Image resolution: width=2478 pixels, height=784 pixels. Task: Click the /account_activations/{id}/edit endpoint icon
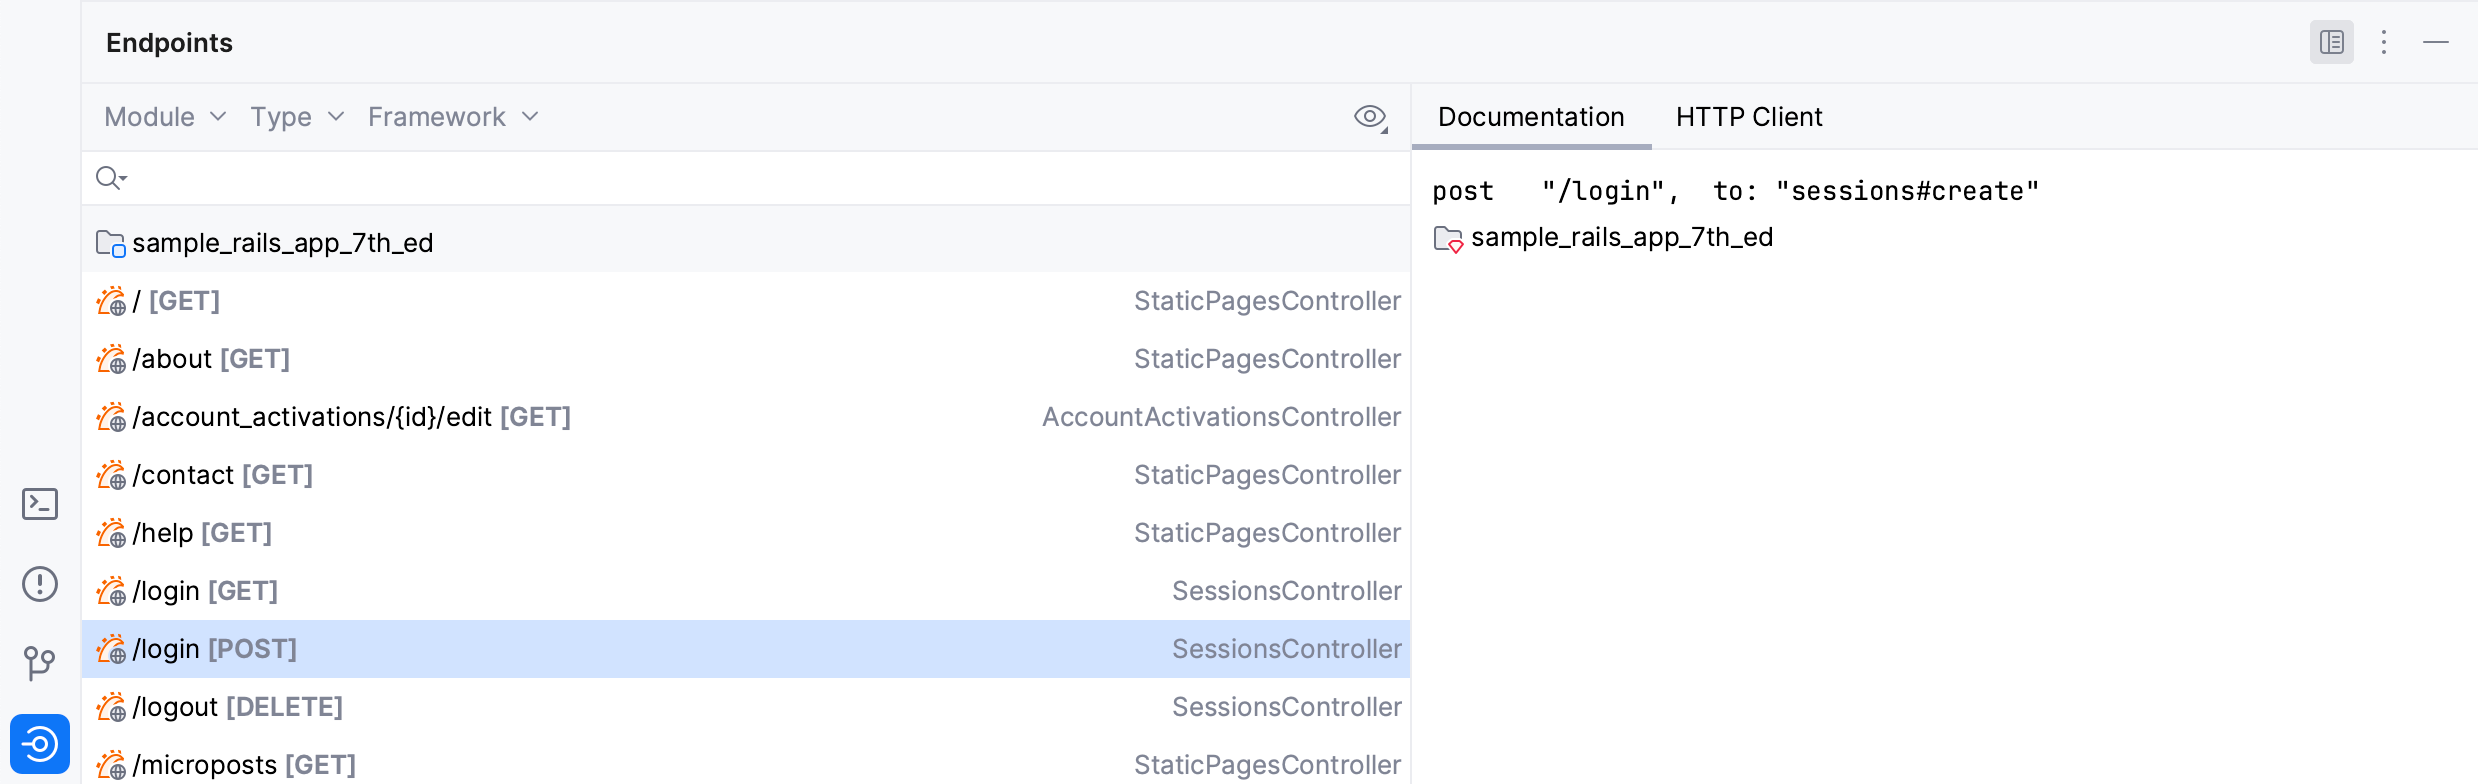[x=111, y=417]
